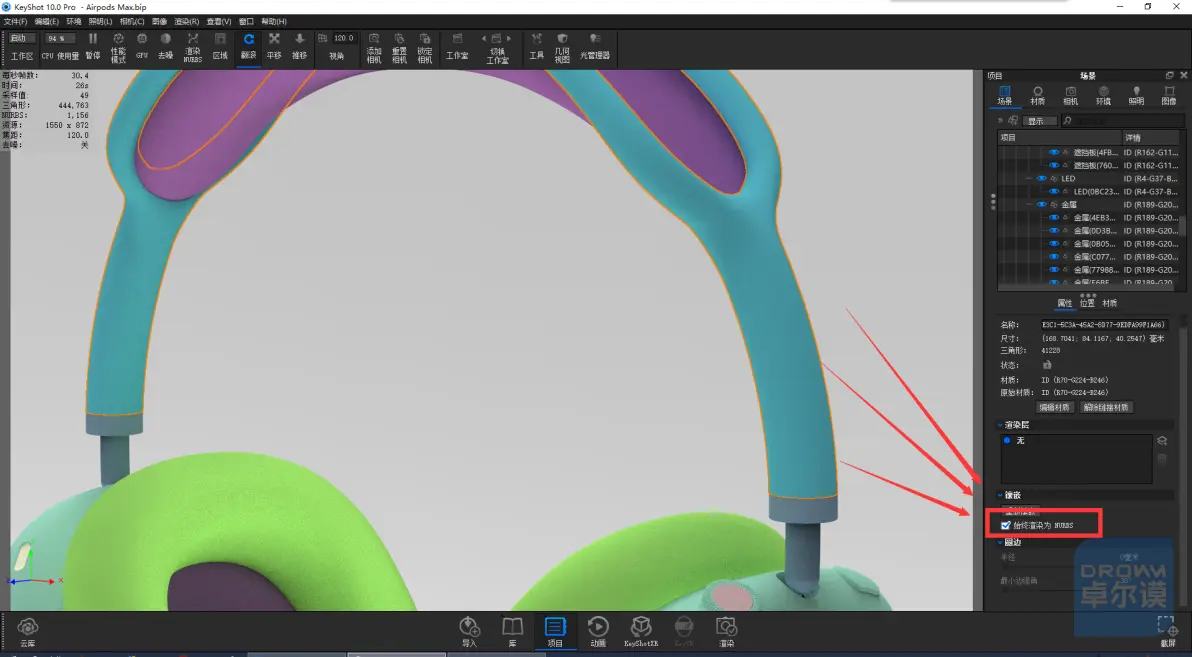The height and width of the screenshot is (657, 1192).
Task: Open the CPU usage 94% dropdown
Action: coord(59,38)
